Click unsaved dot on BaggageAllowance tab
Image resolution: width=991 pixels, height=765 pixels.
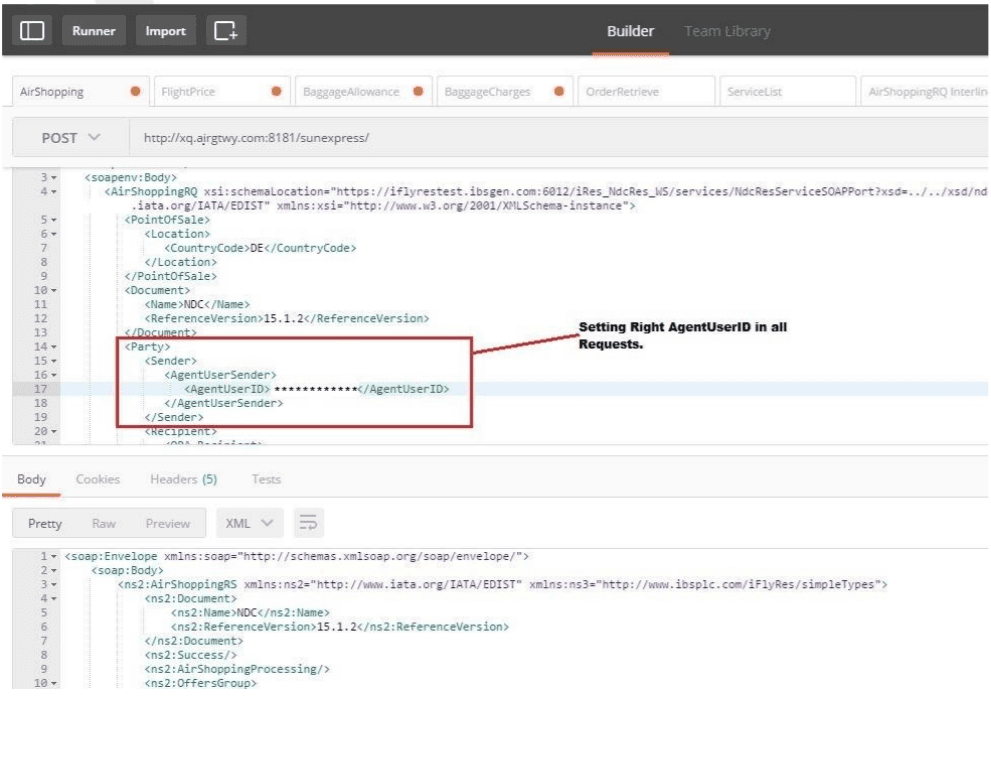coord(418,91)
